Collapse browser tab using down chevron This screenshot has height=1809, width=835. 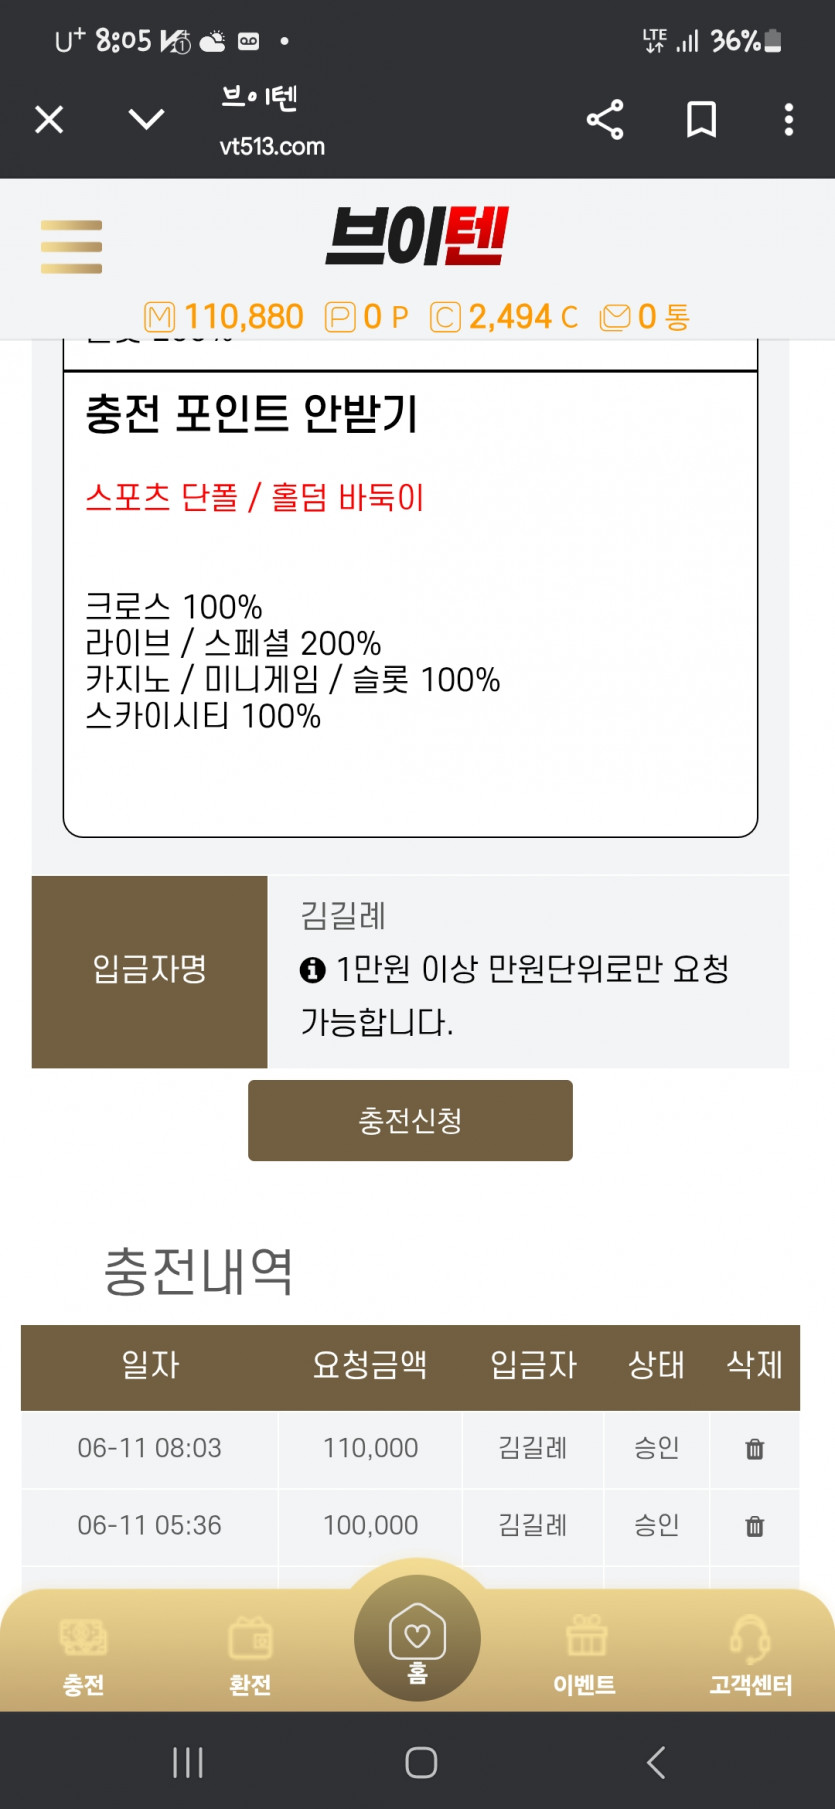pos(147,120)
